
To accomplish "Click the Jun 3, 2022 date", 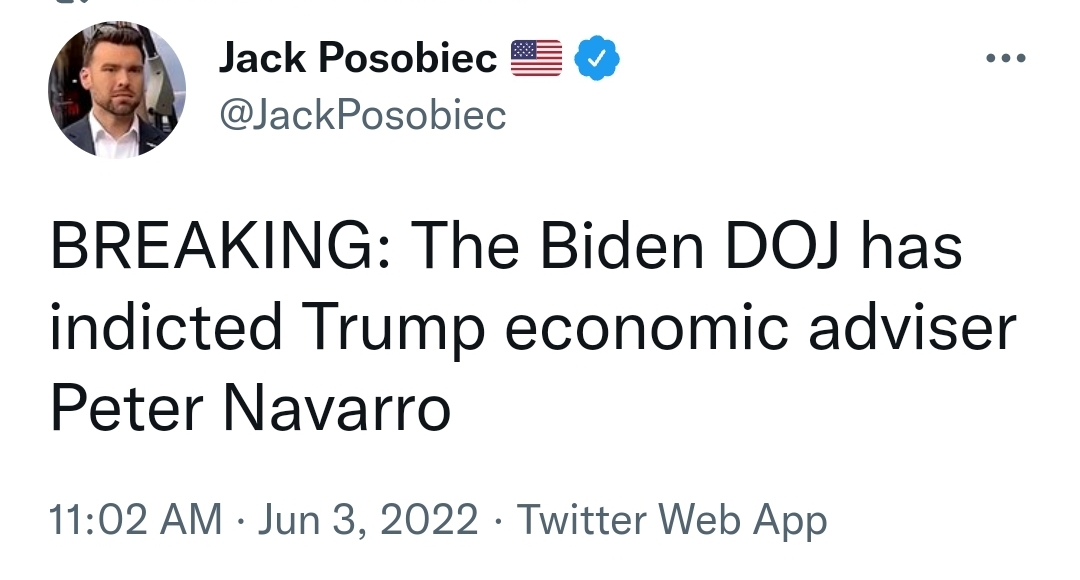I will (368, 519).
